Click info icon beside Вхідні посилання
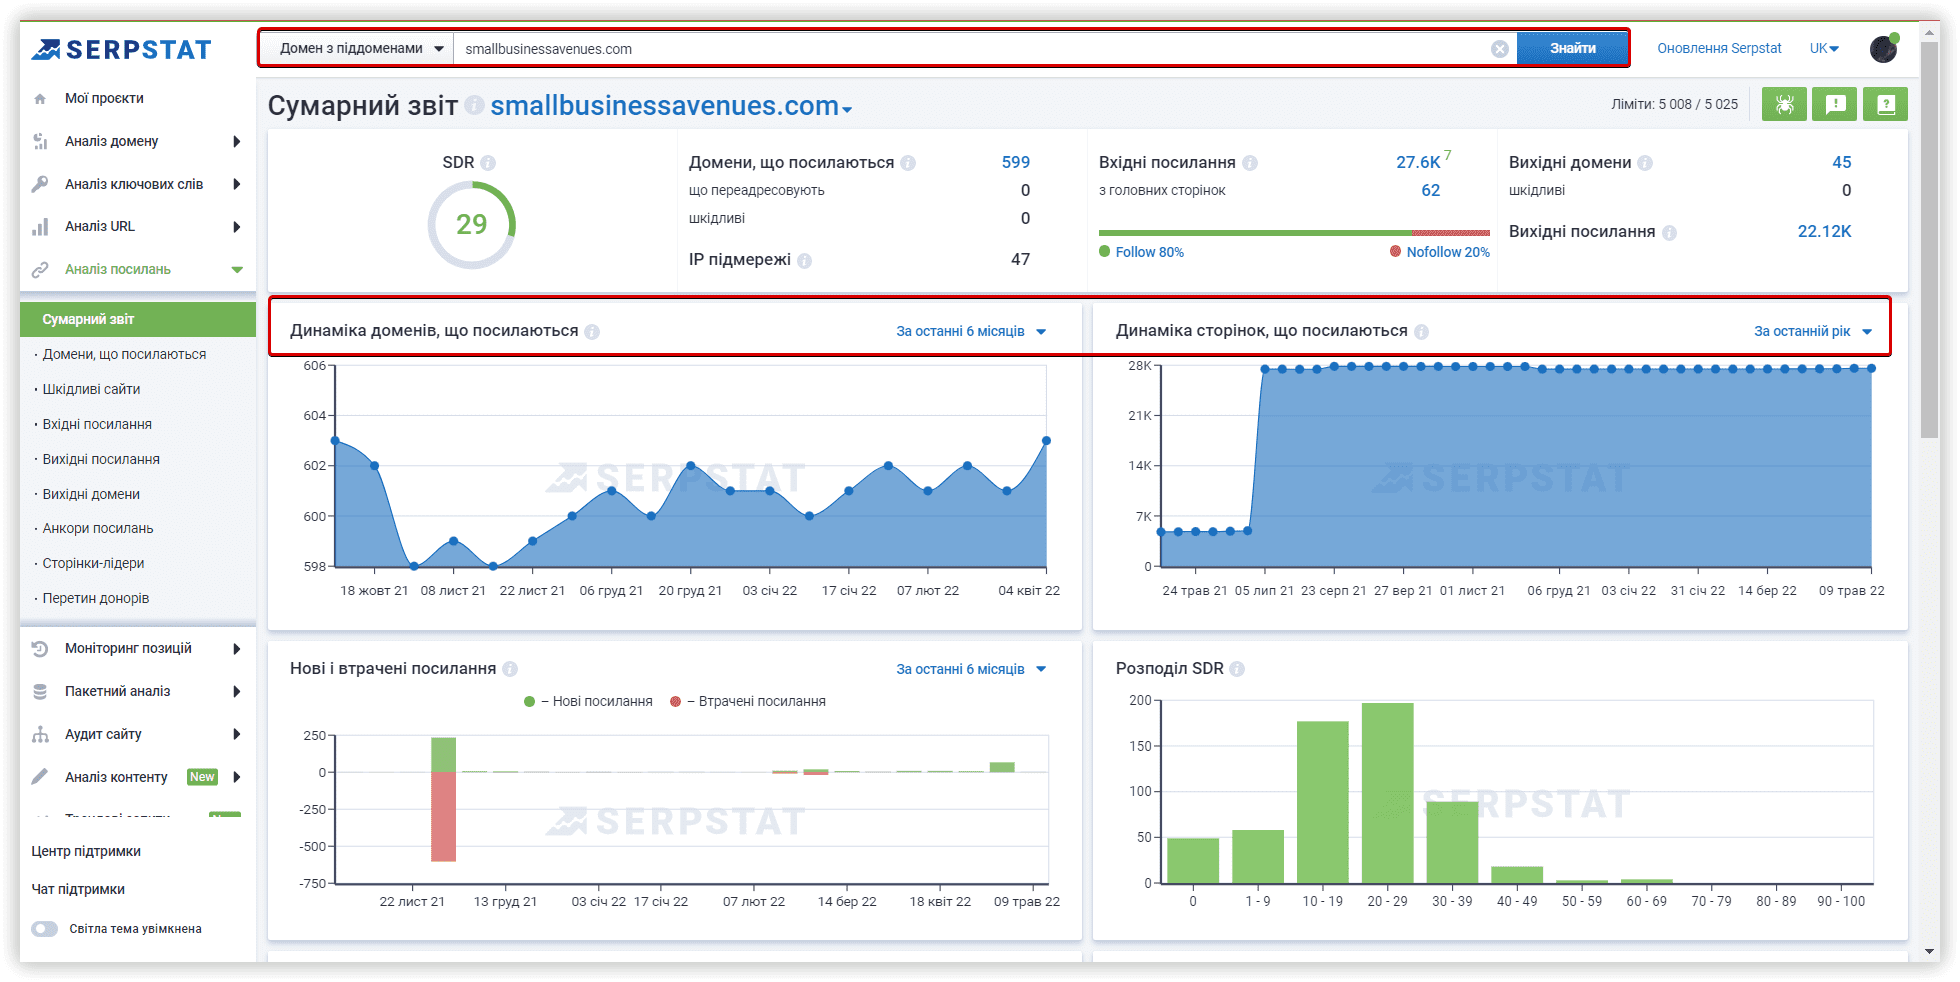Image resolution: width=1960 pixels, height=982 pixels. coord(1250,163)
